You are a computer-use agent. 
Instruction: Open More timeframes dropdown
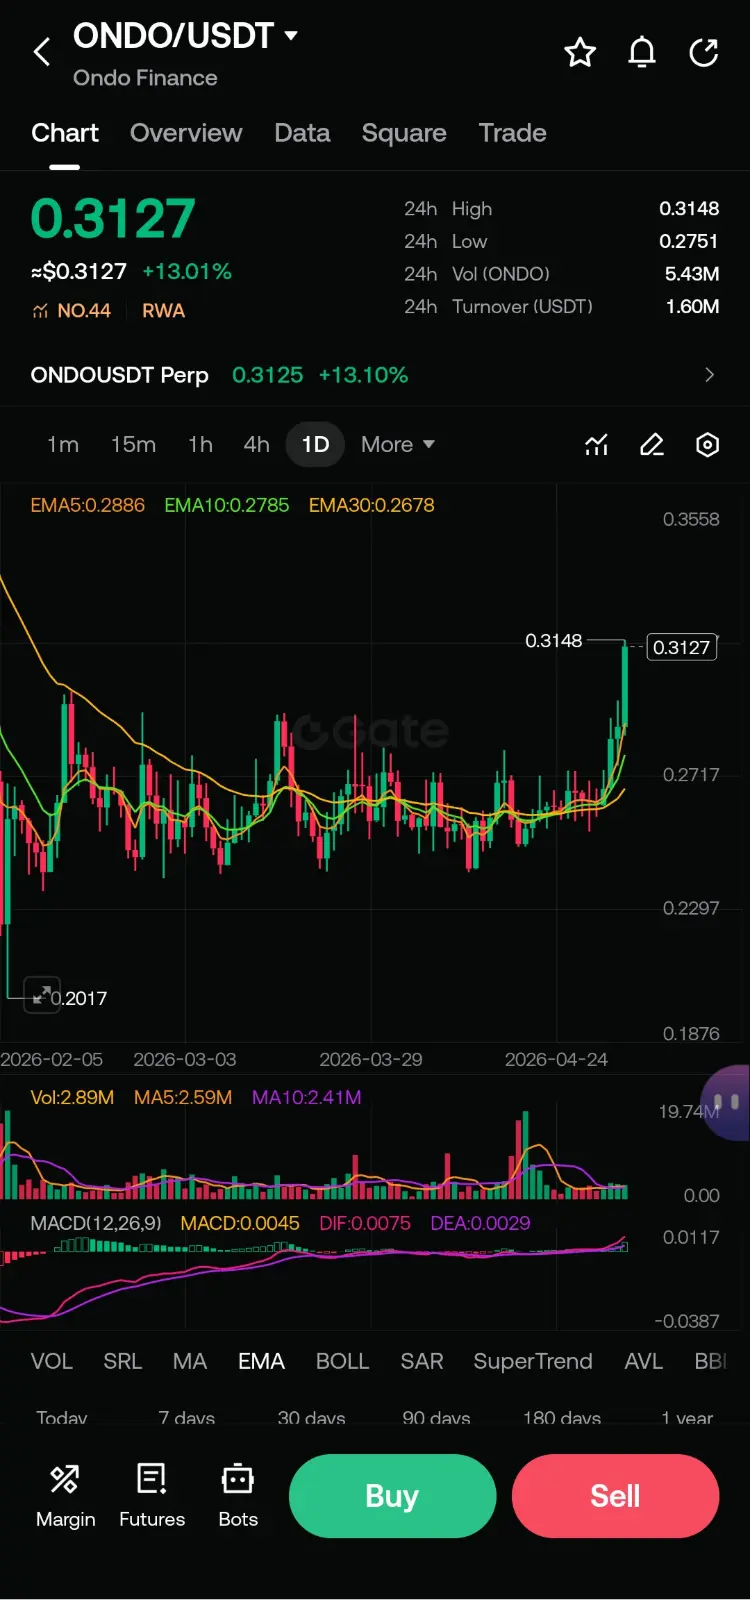click(398, 444)
